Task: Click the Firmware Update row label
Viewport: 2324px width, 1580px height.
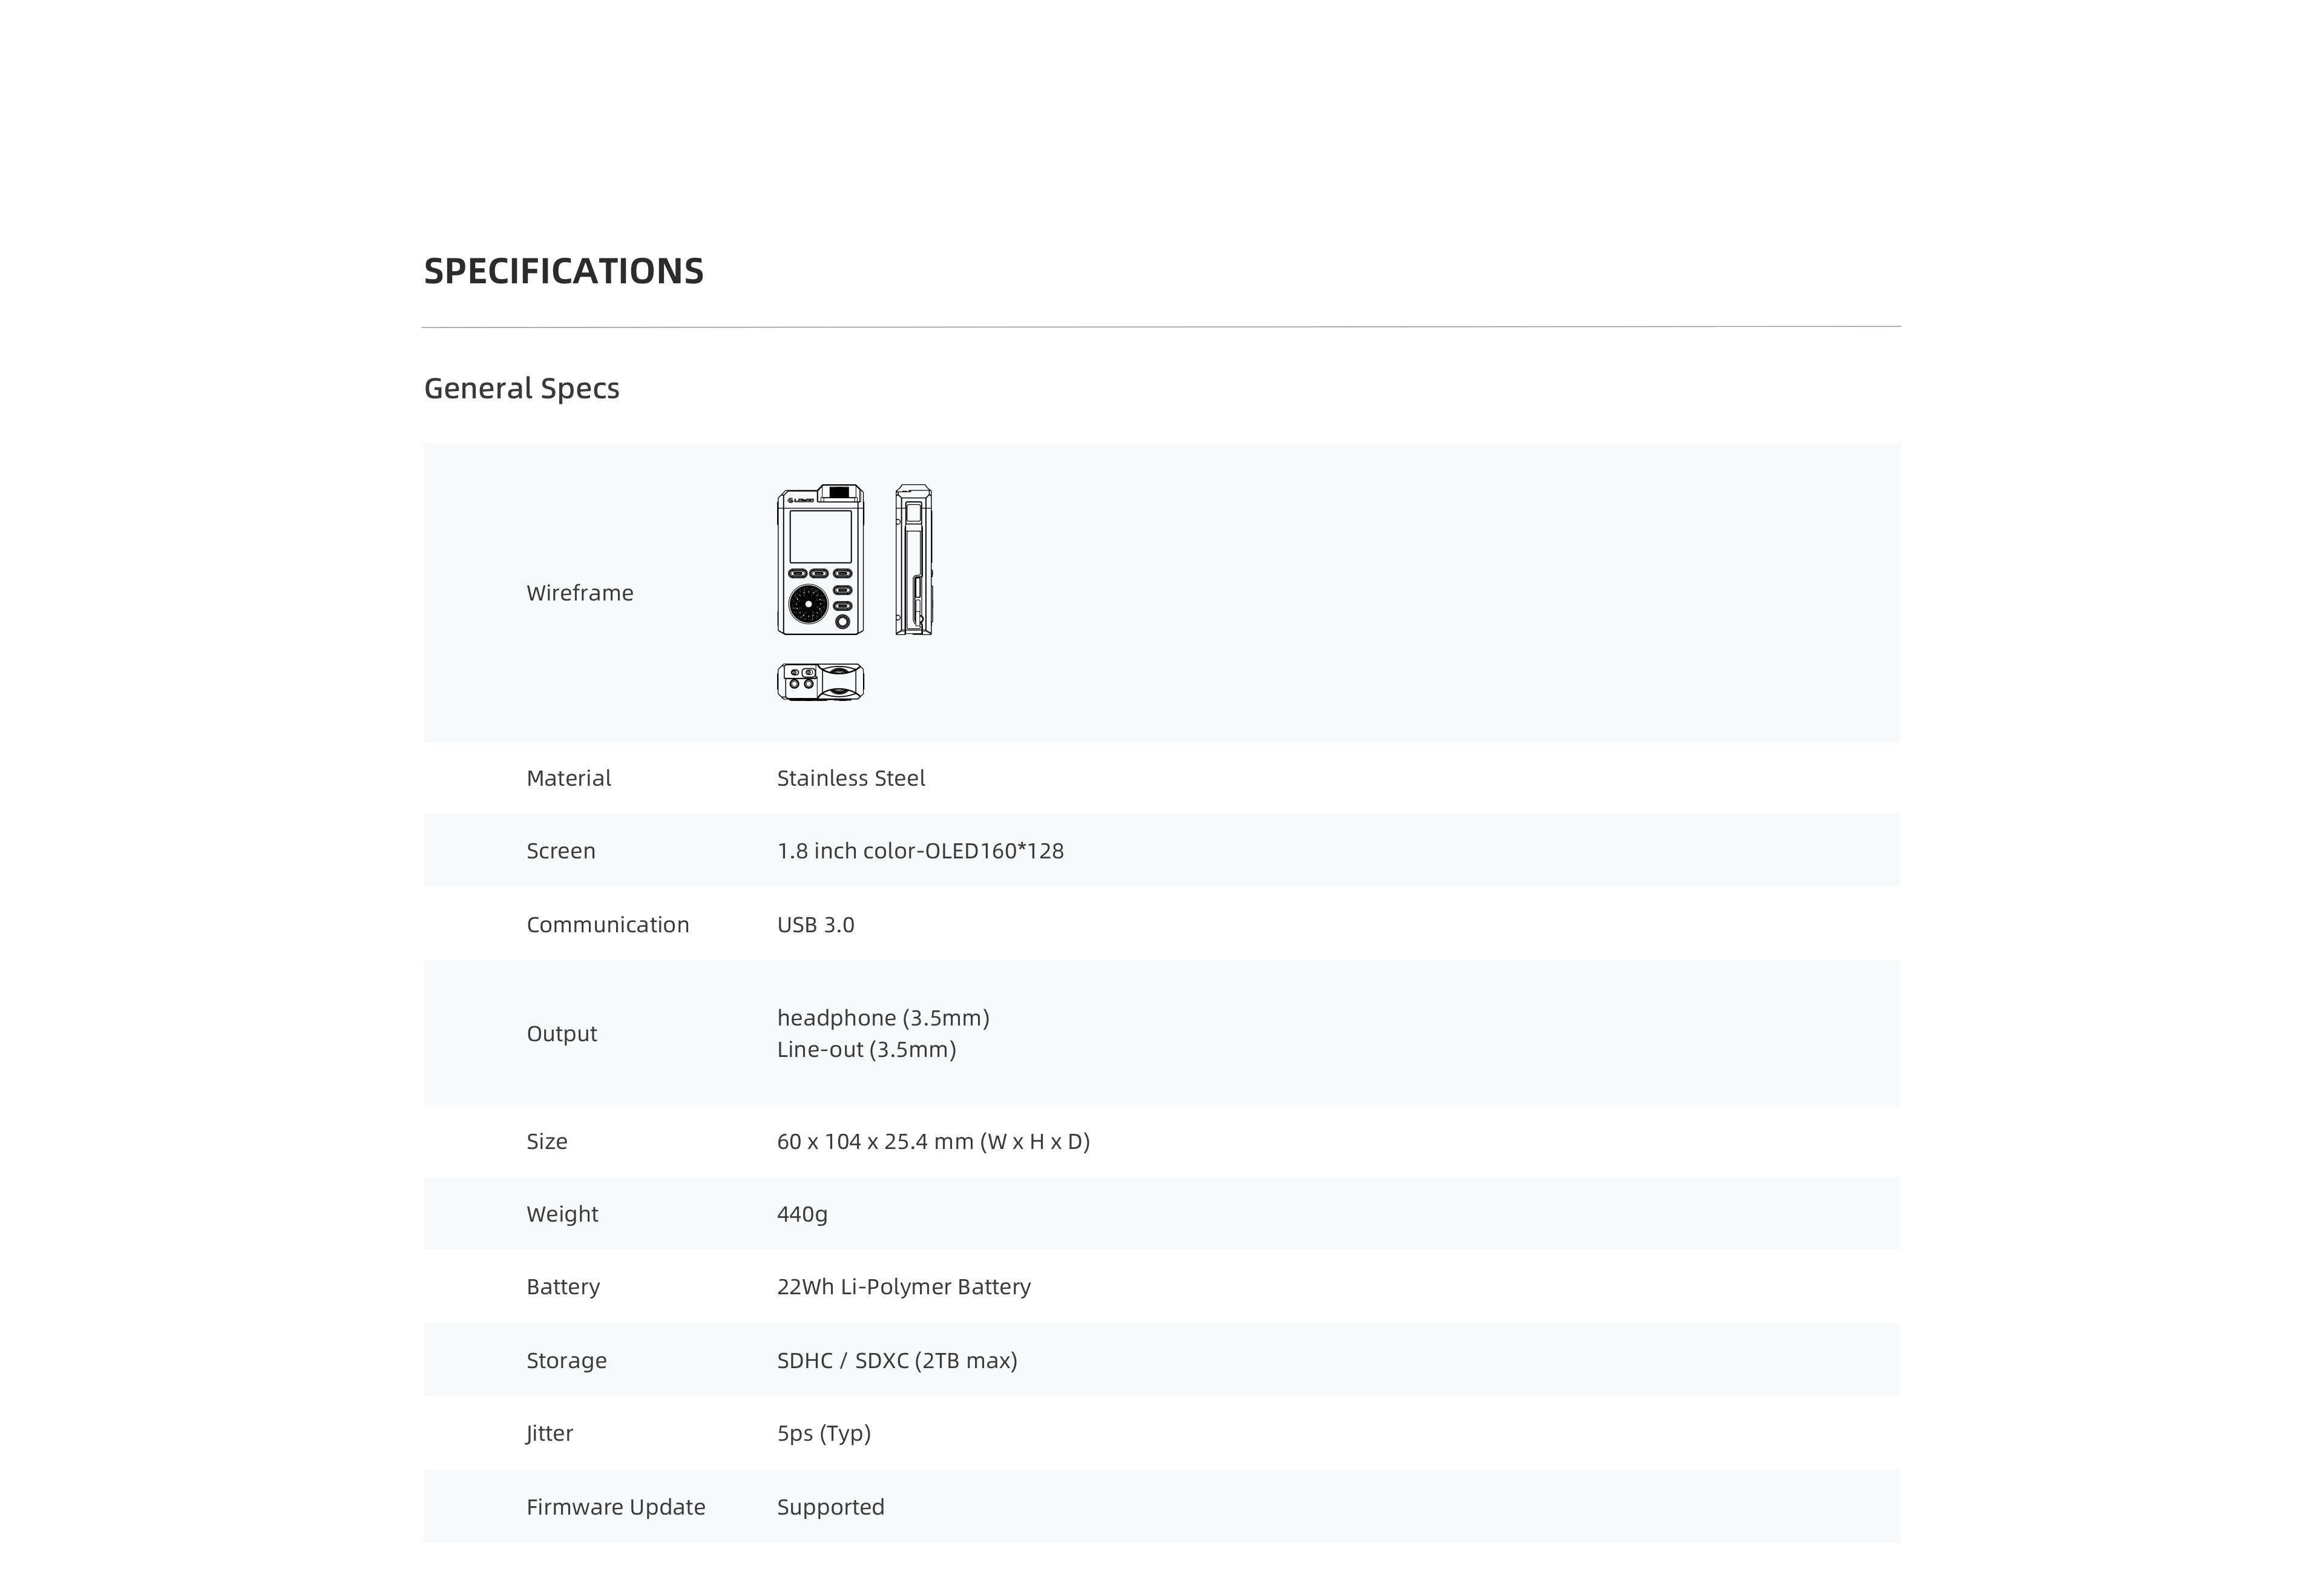Action: tap(615, 1507)
